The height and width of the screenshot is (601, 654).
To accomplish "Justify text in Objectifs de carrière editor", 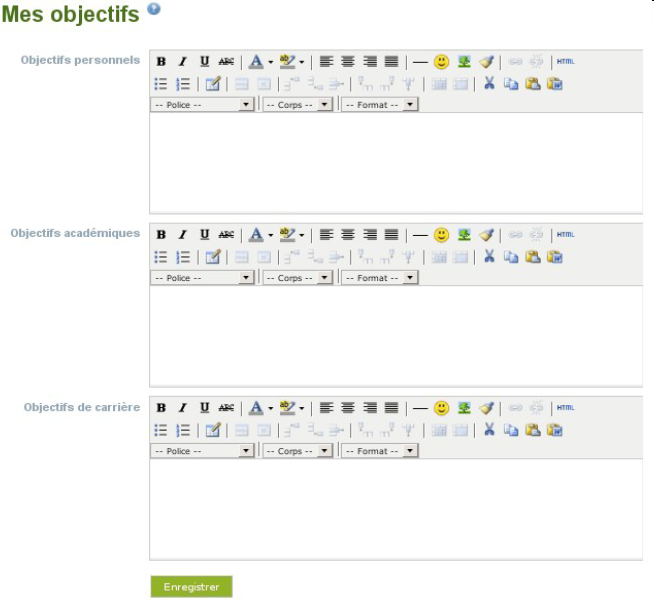I will coord(391,408).
